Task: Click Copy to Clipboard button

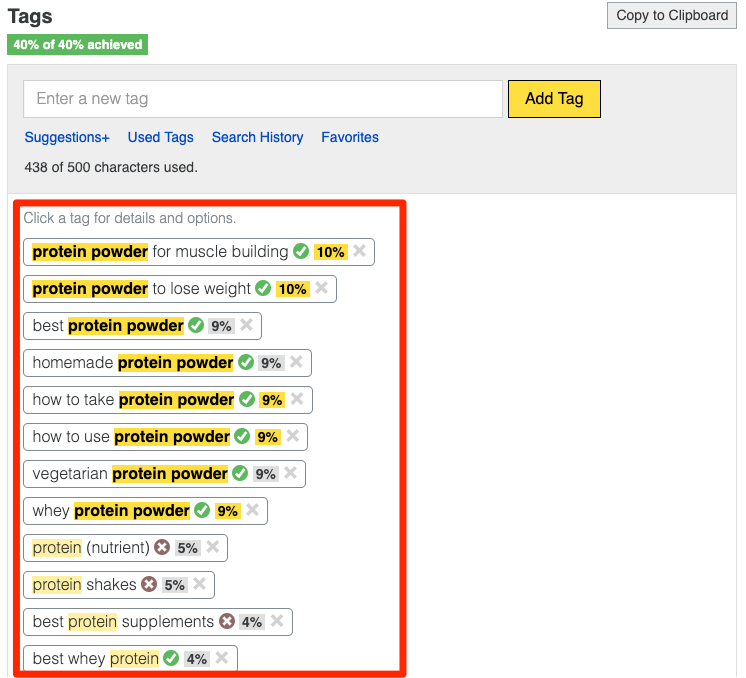Action: click(x=672, y=15)
